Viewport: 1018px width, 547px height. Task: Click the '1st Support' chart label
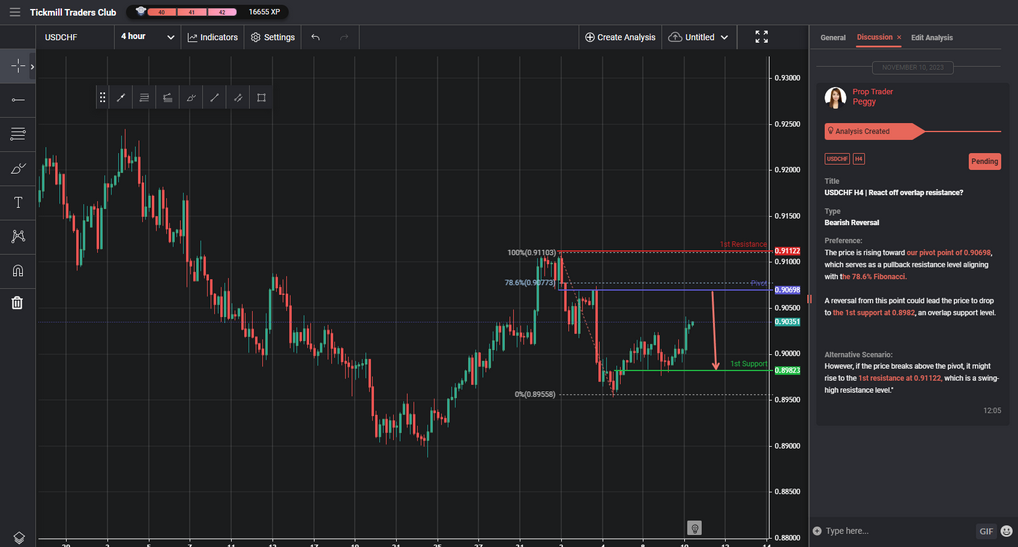[x=749, y=364]
